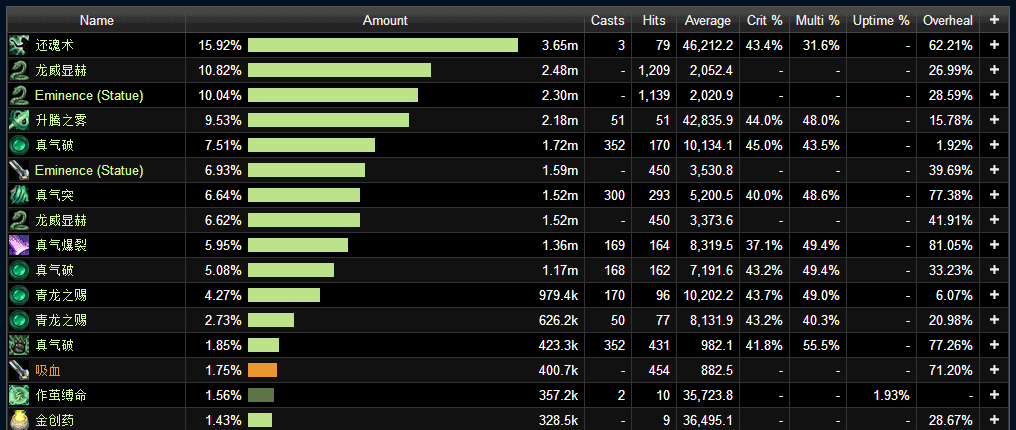Expand the 升腾之雾 row details
The image size is (1016, 430).
click(x=995, y=120)
